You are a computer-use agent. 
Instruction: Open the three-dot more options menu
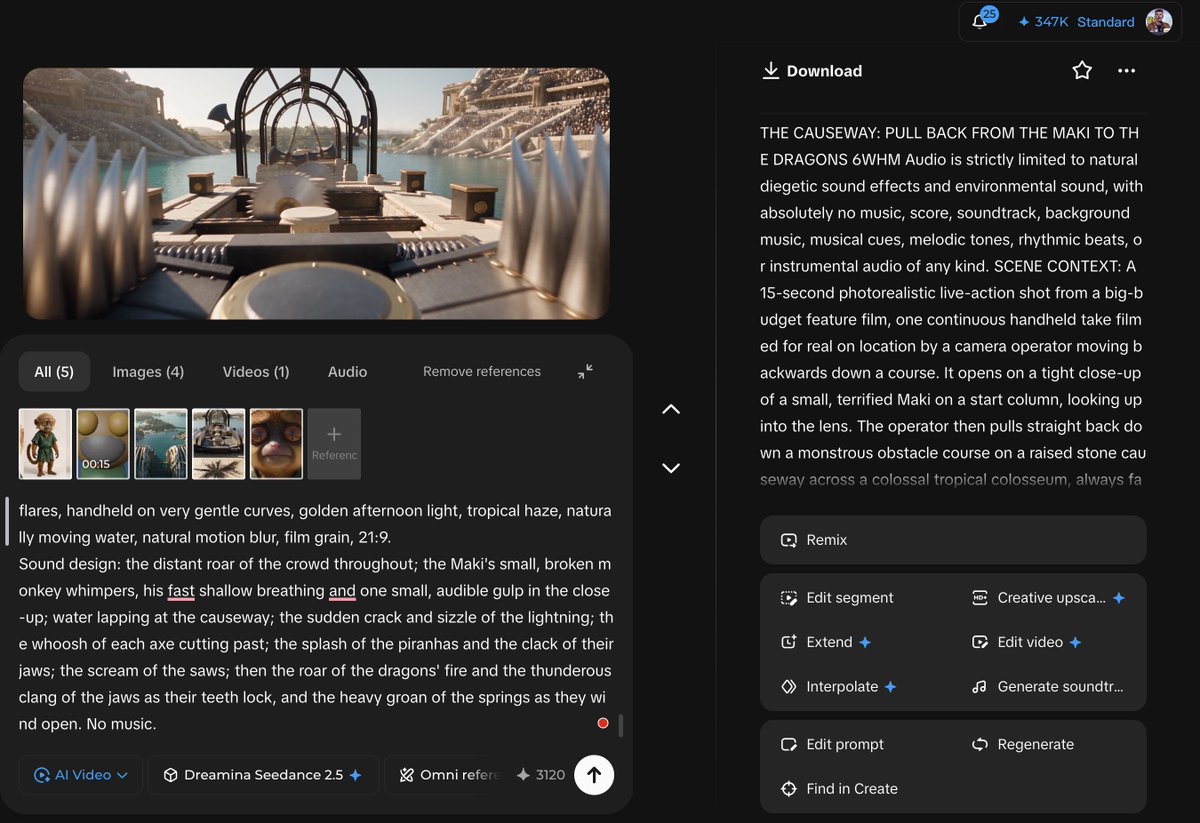point(1127,71)
